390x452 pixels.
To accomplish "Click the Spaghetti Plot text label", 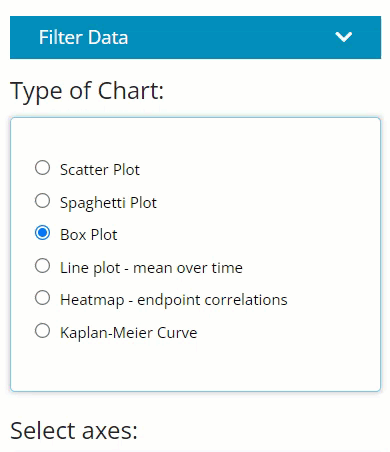I will click(x=108, y=203).
